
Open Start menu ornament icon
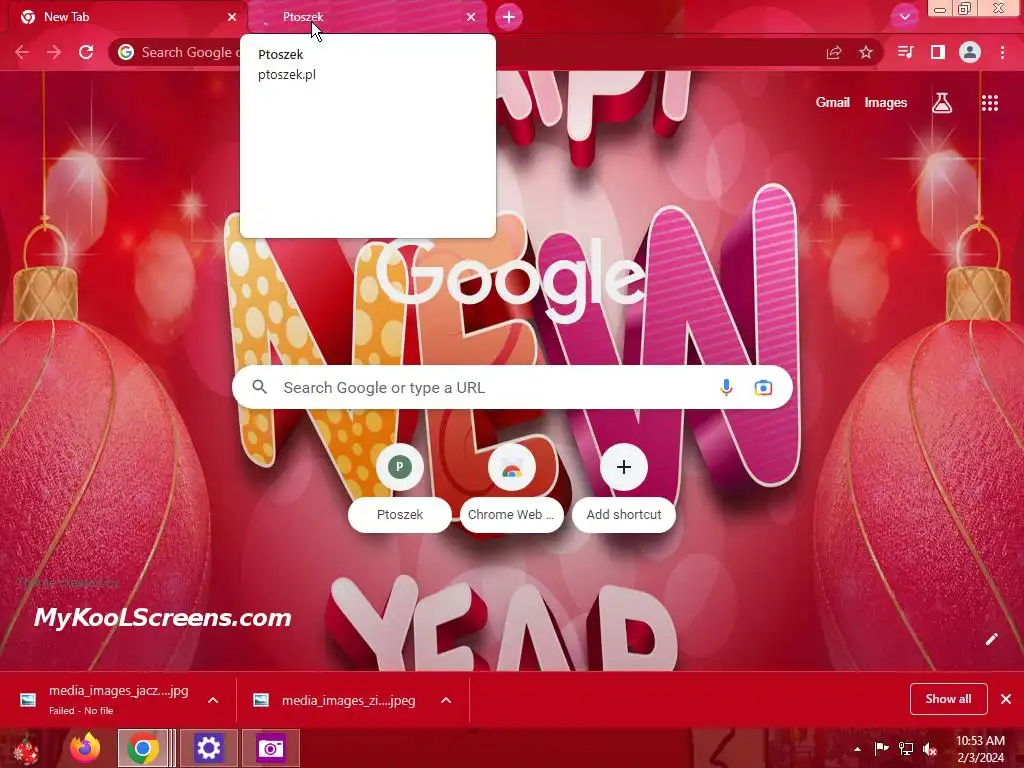click(26, 748)
